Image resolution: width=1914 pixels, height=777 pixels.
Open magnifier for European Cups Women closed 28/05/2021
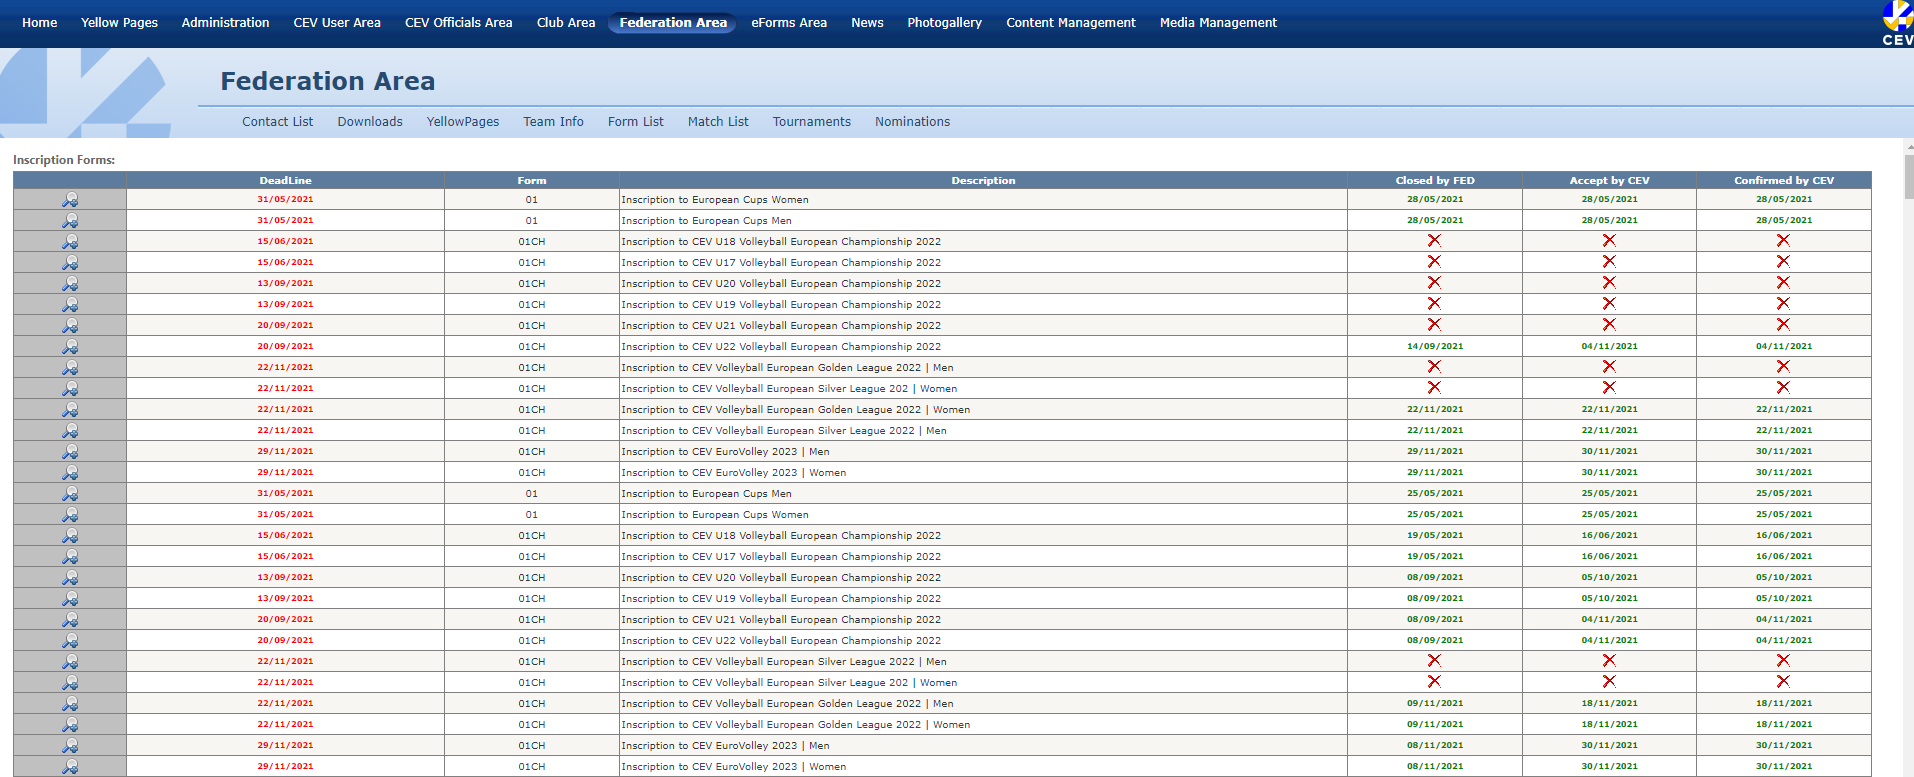[70, 199]
